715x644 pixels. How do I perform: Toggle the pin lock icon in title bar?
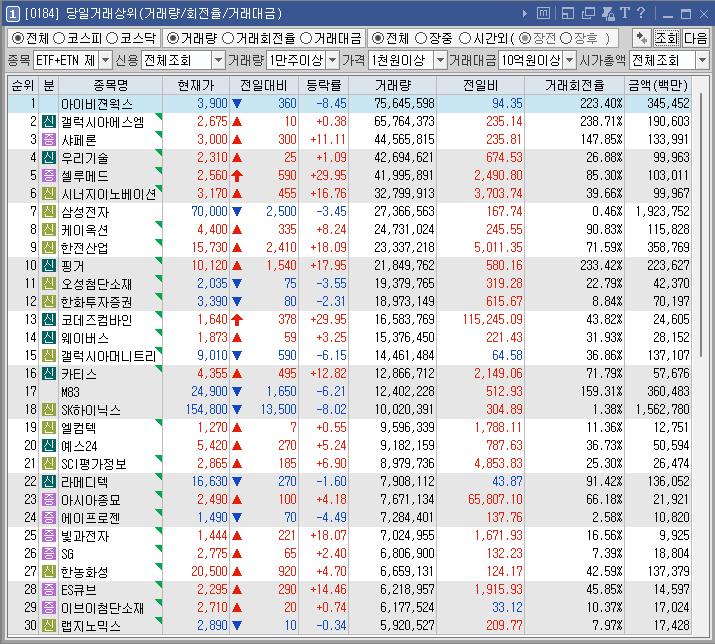(608, 13)
